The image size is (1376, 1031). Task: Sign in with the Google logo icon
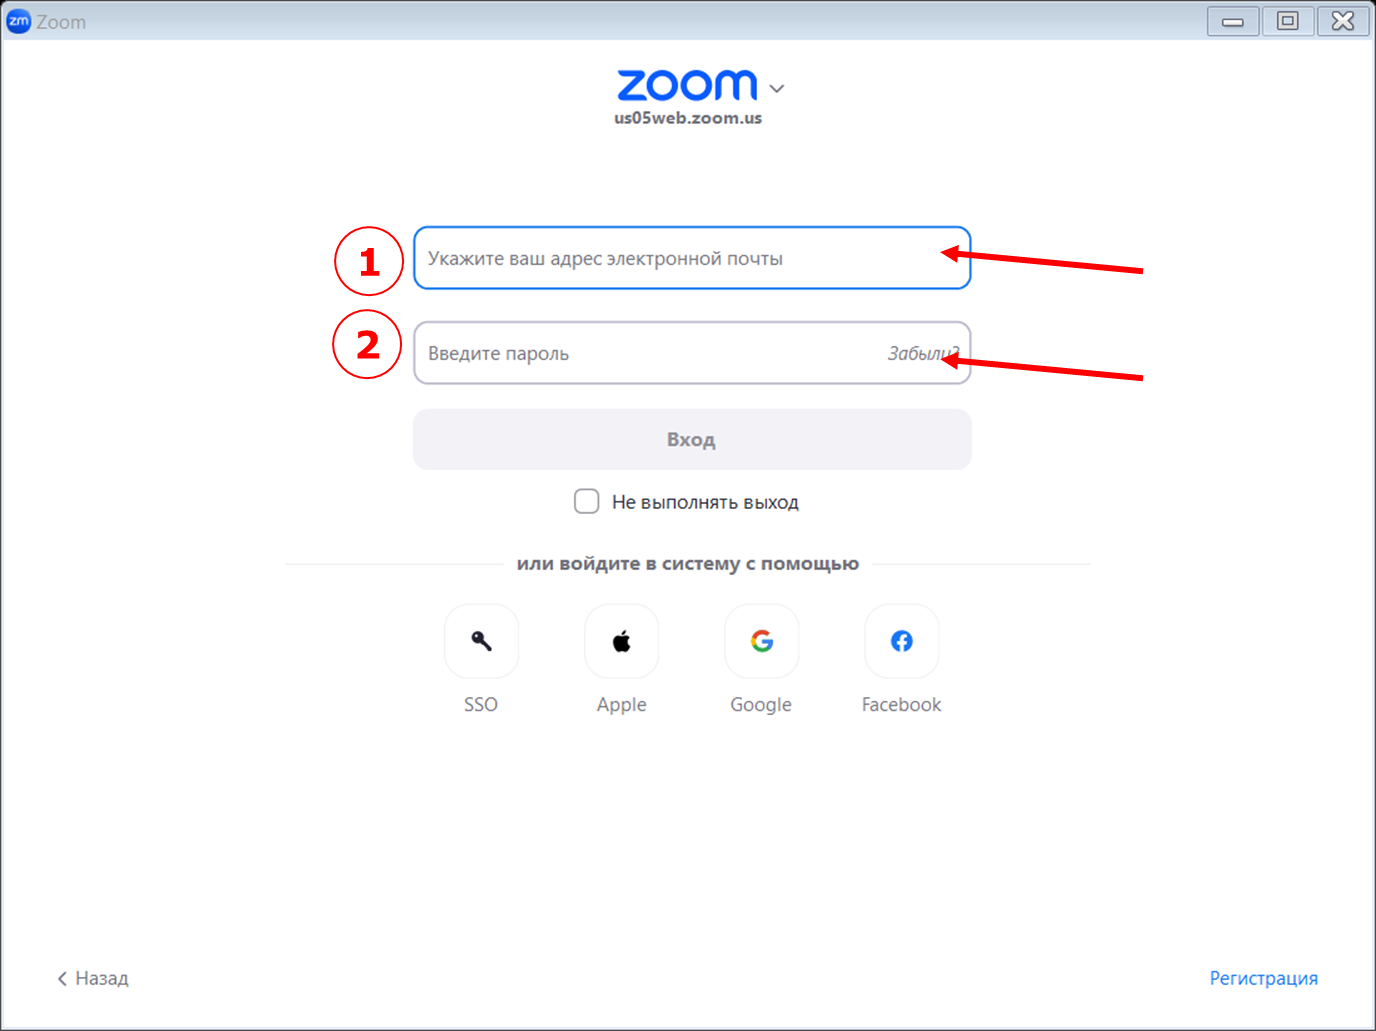[x=762, y=641]
